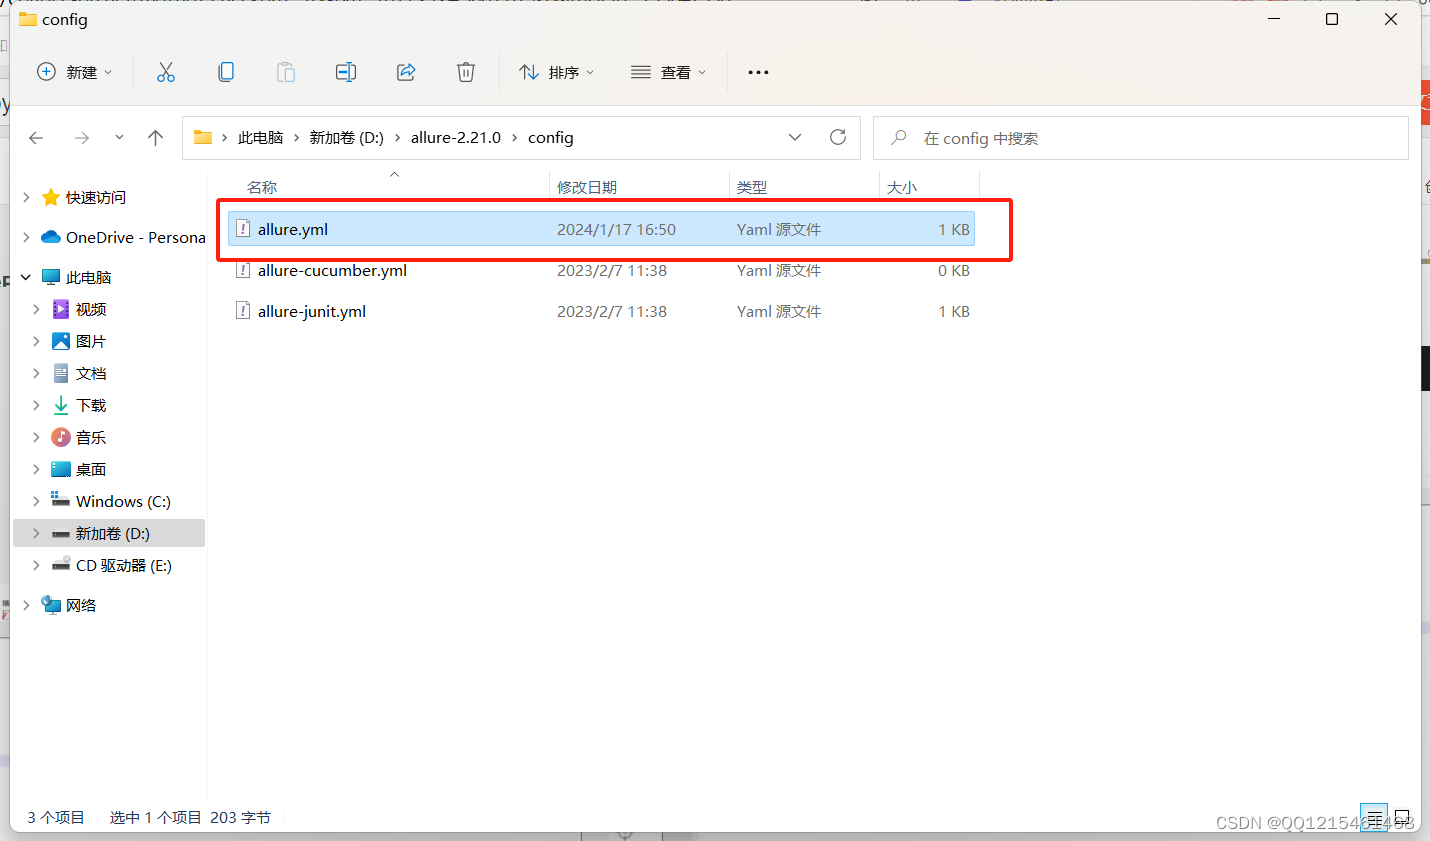Click 新加卷 (D:) in the breadcrumb
This screenshot has height=841, width=1430.
click(x=346, y=137)
